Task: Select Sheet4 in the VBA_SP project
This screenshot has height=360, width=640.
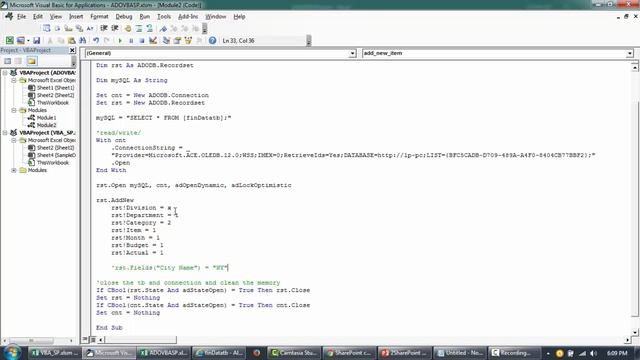Action: click(56, 155)
